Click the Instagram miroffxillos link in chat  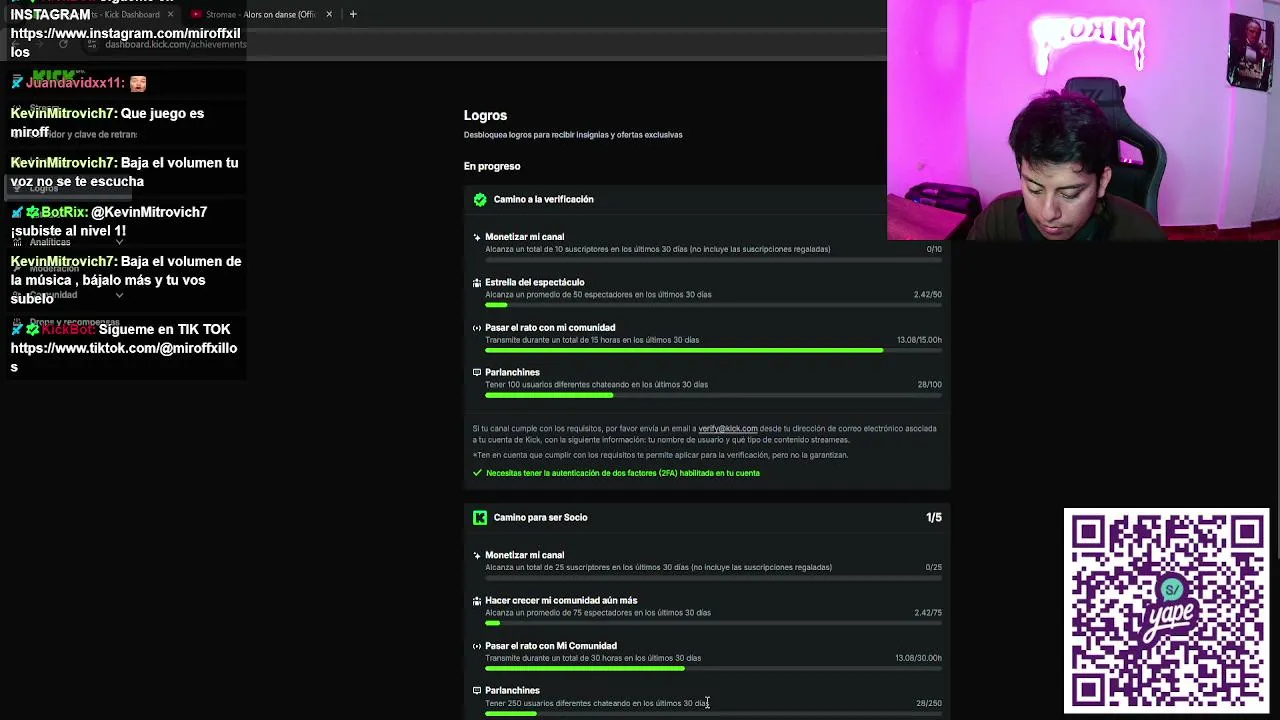126,42
